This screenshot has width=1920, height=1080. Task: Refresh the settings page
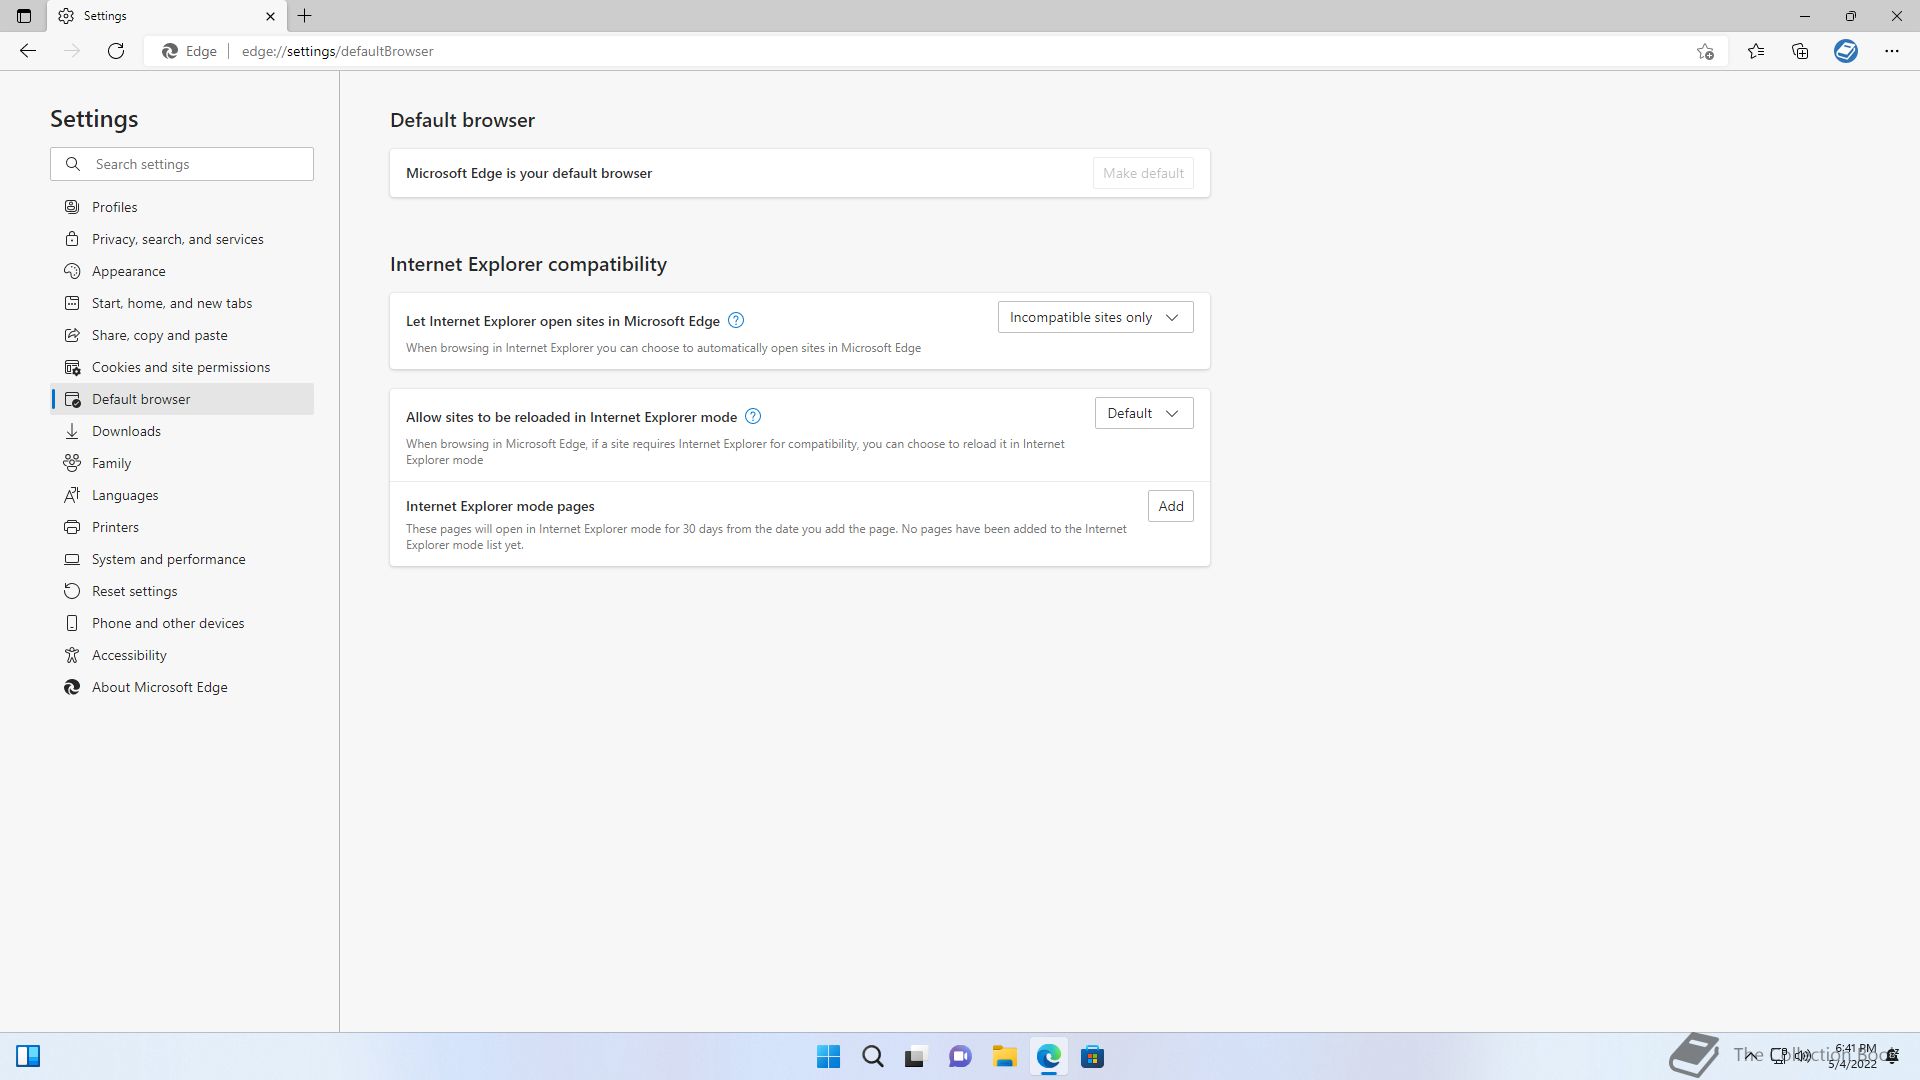point(116,51)
